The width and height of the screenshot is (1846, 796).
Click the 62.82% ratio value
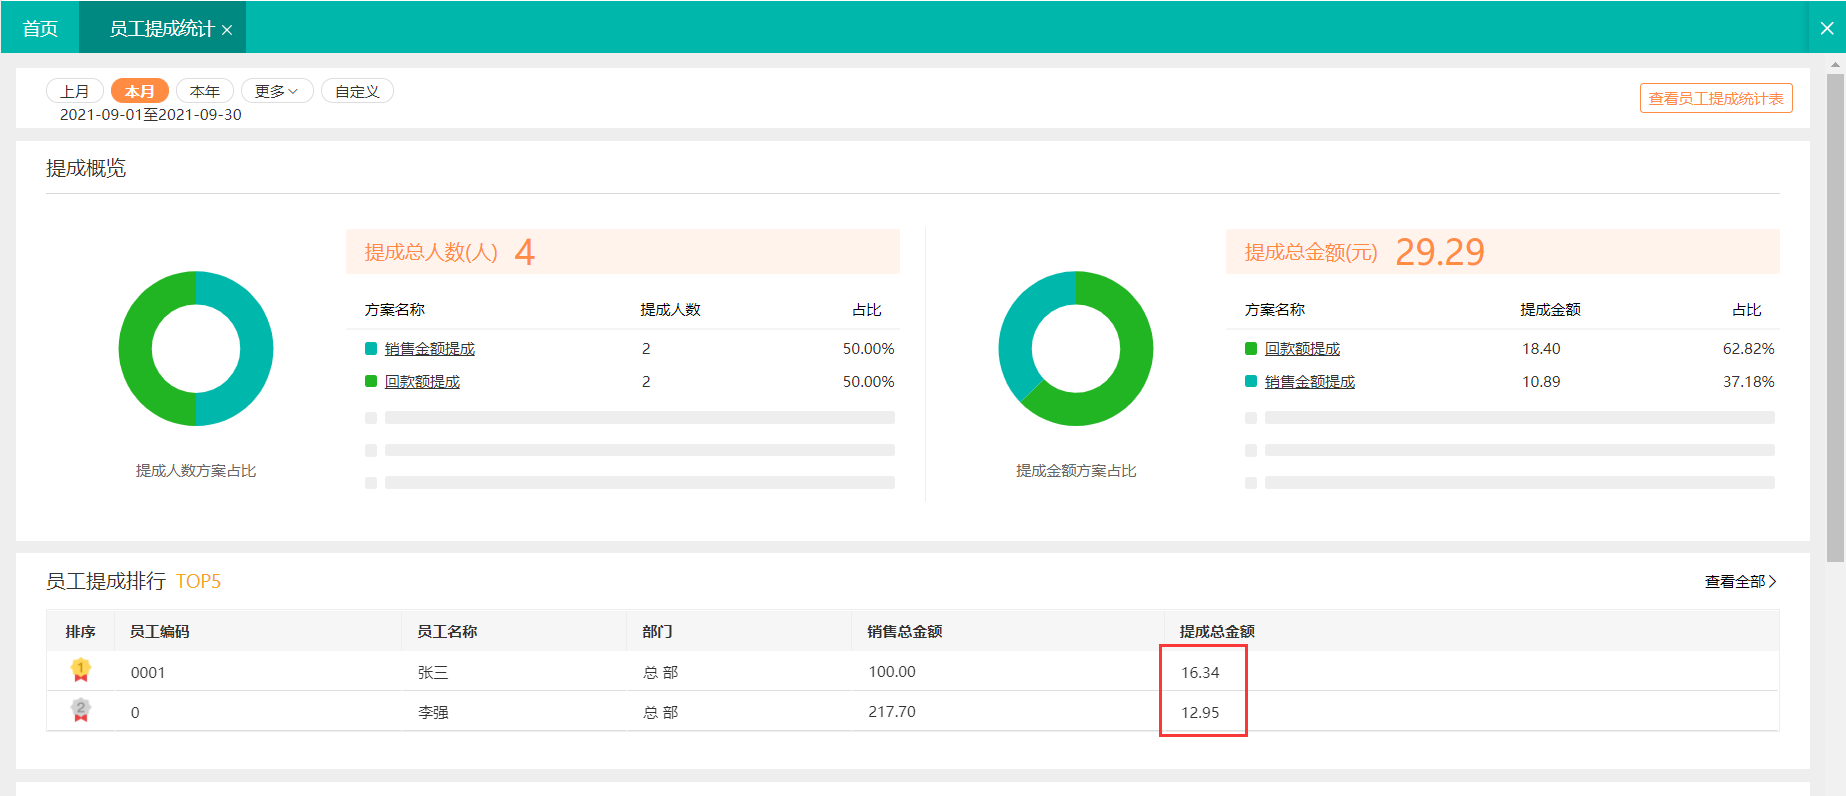pyautogui.click(x=1748, y=348)
